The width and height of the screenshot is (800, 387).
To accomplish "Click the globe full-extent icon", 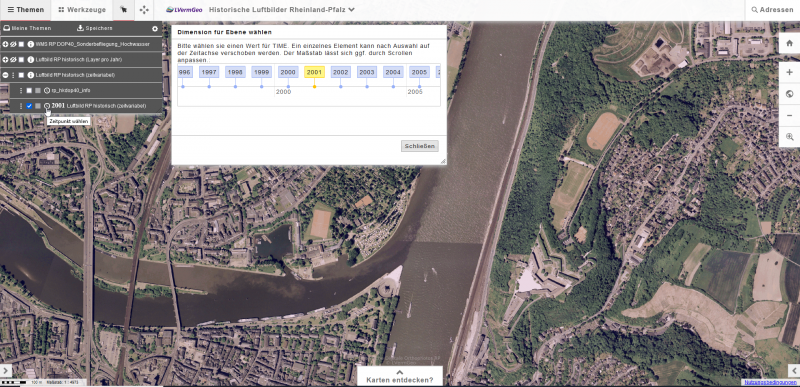I will click(x=789, y=94).
